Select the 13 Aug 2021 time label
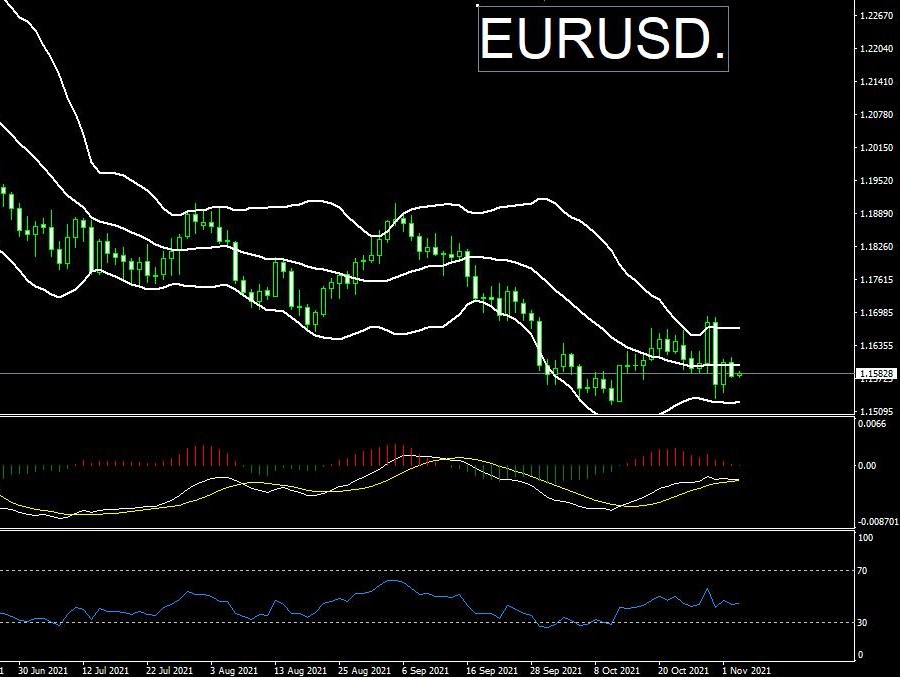This screenshot has height=677, width=900. click(298, 670)
